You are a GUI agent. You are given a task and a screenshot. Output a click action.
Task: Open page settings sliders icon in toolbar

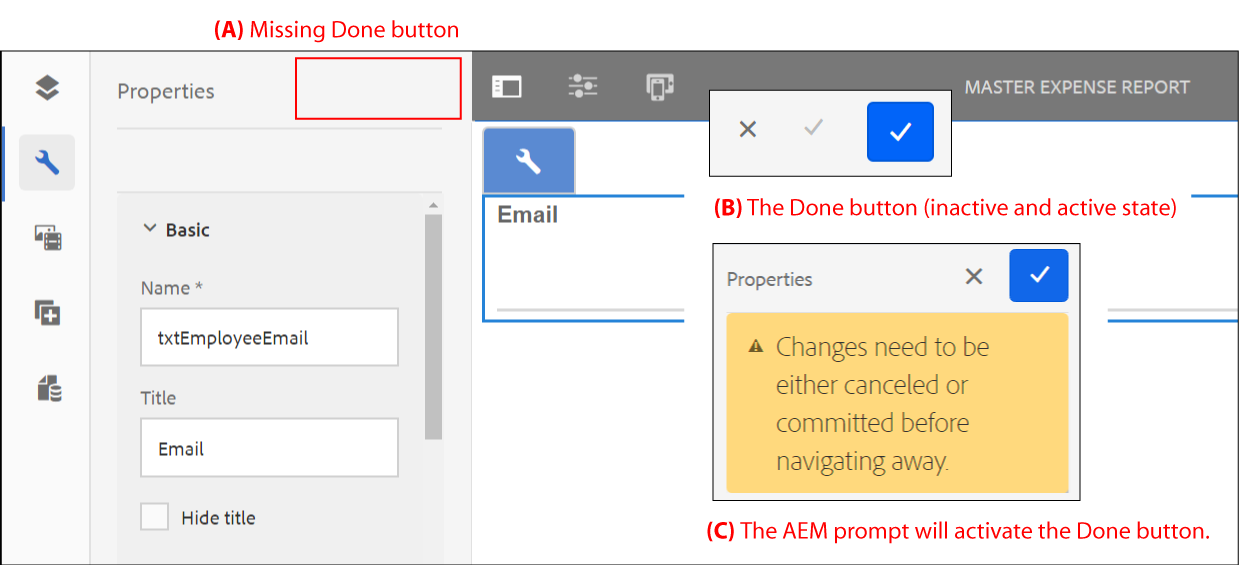point(583,87)
